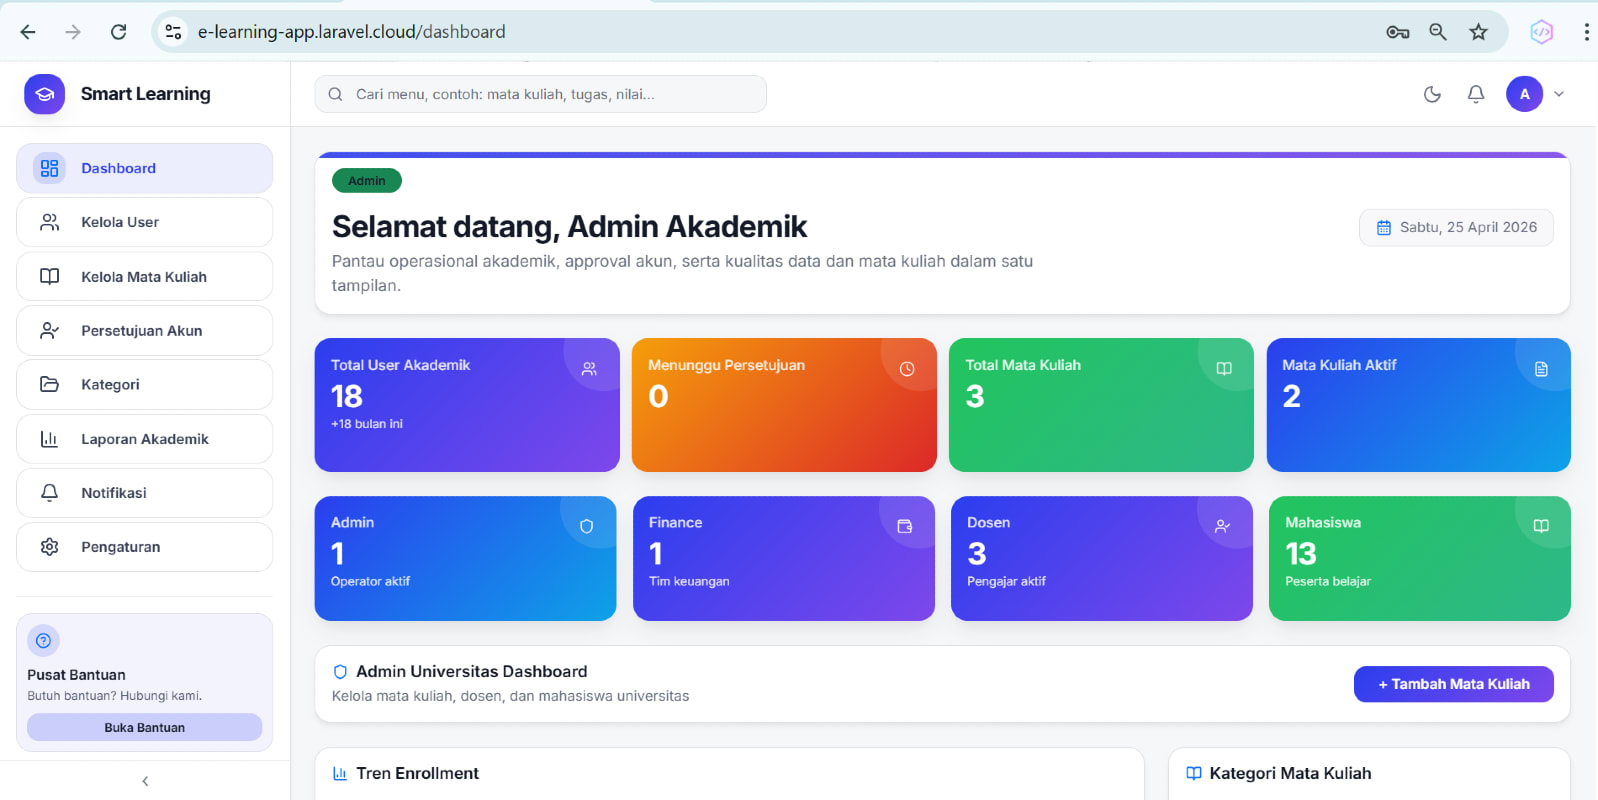The width and height of the screenshot is (1598, 800).
Task: Click the shield icon on the Admin card
Action: pyautogui.click(x=587, y=526)
